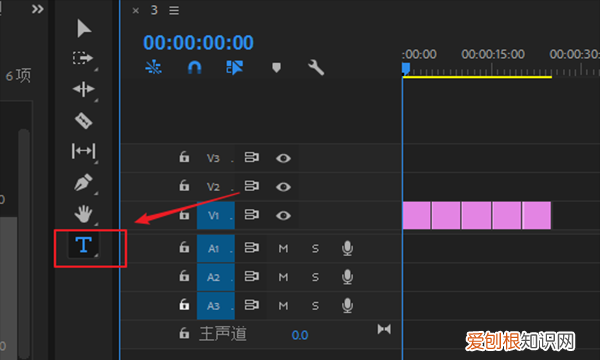Enable voice-over record on A2

347,277
